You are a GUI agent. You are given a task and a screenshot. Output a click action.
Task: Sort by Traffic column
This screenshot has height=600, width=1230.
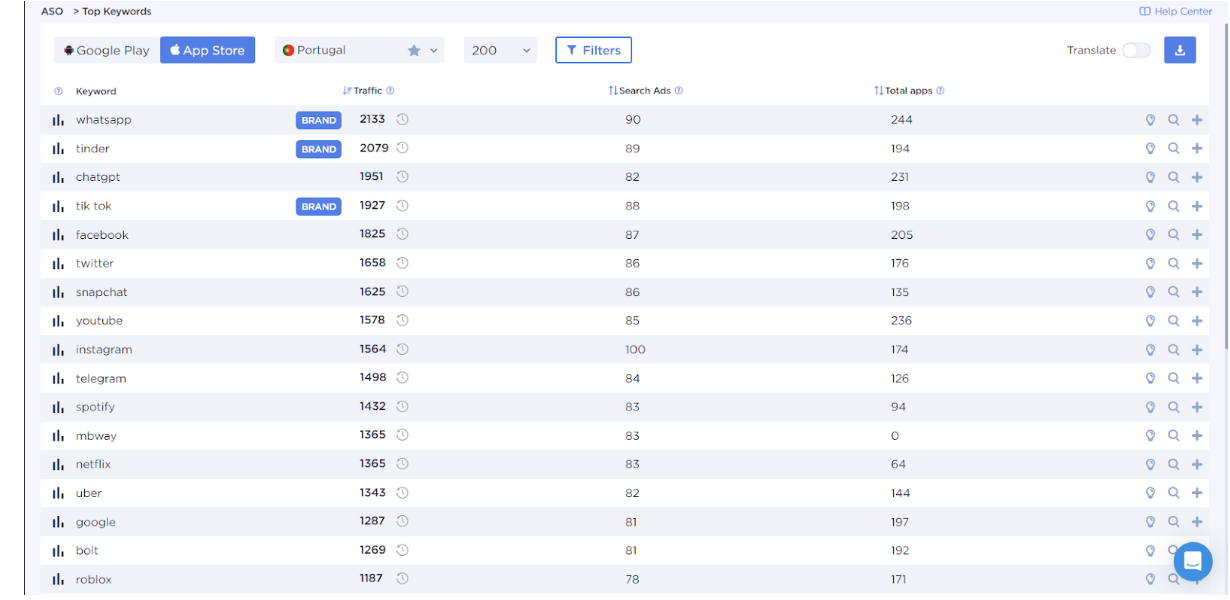(x=362, y=91)
